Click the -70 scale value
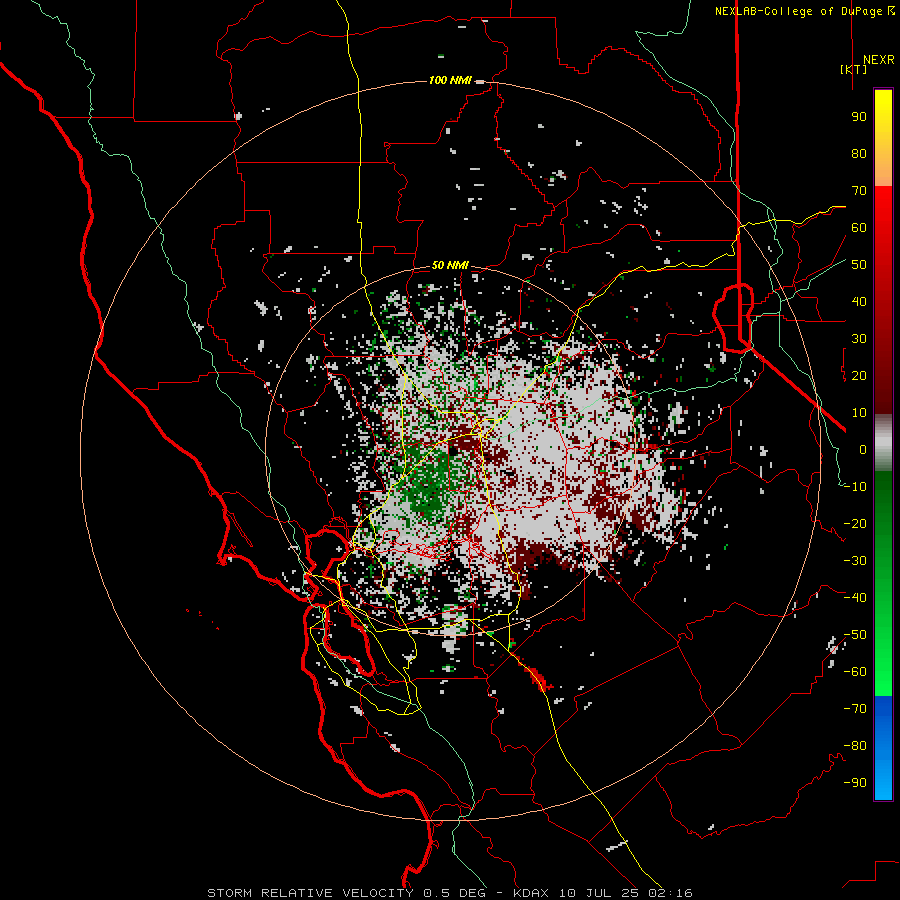 855,709
